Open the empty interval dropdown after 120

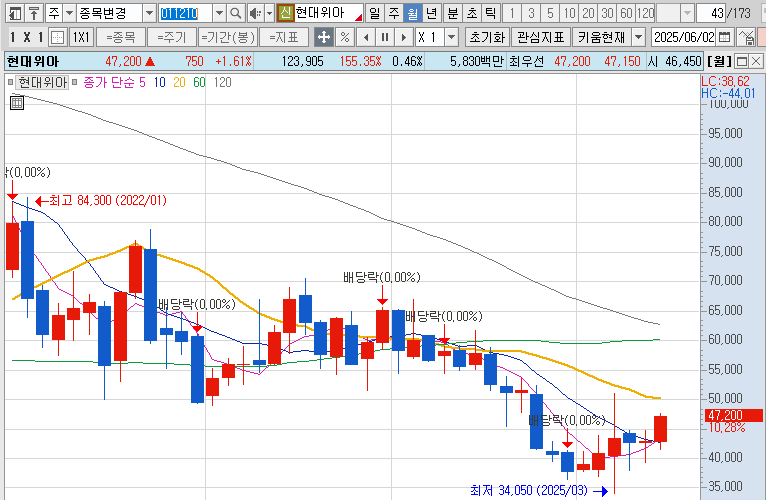pyautogui.click(x=687, y=13)
